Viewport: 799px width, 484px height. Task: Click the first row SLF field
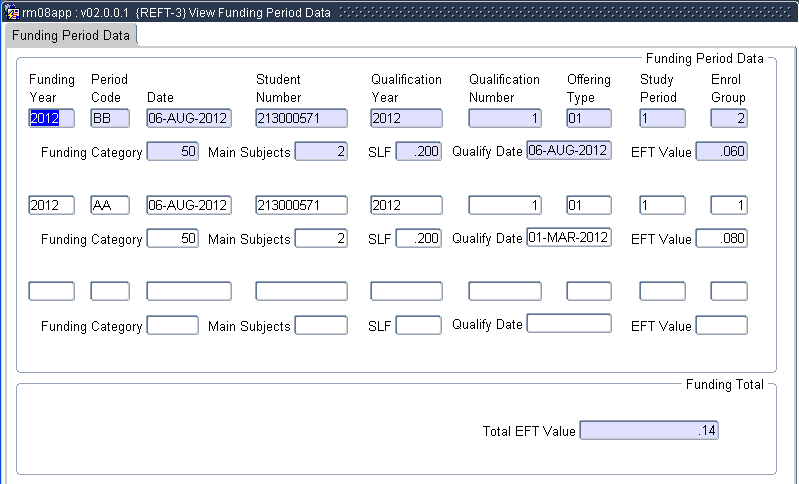tap(418, 152)
